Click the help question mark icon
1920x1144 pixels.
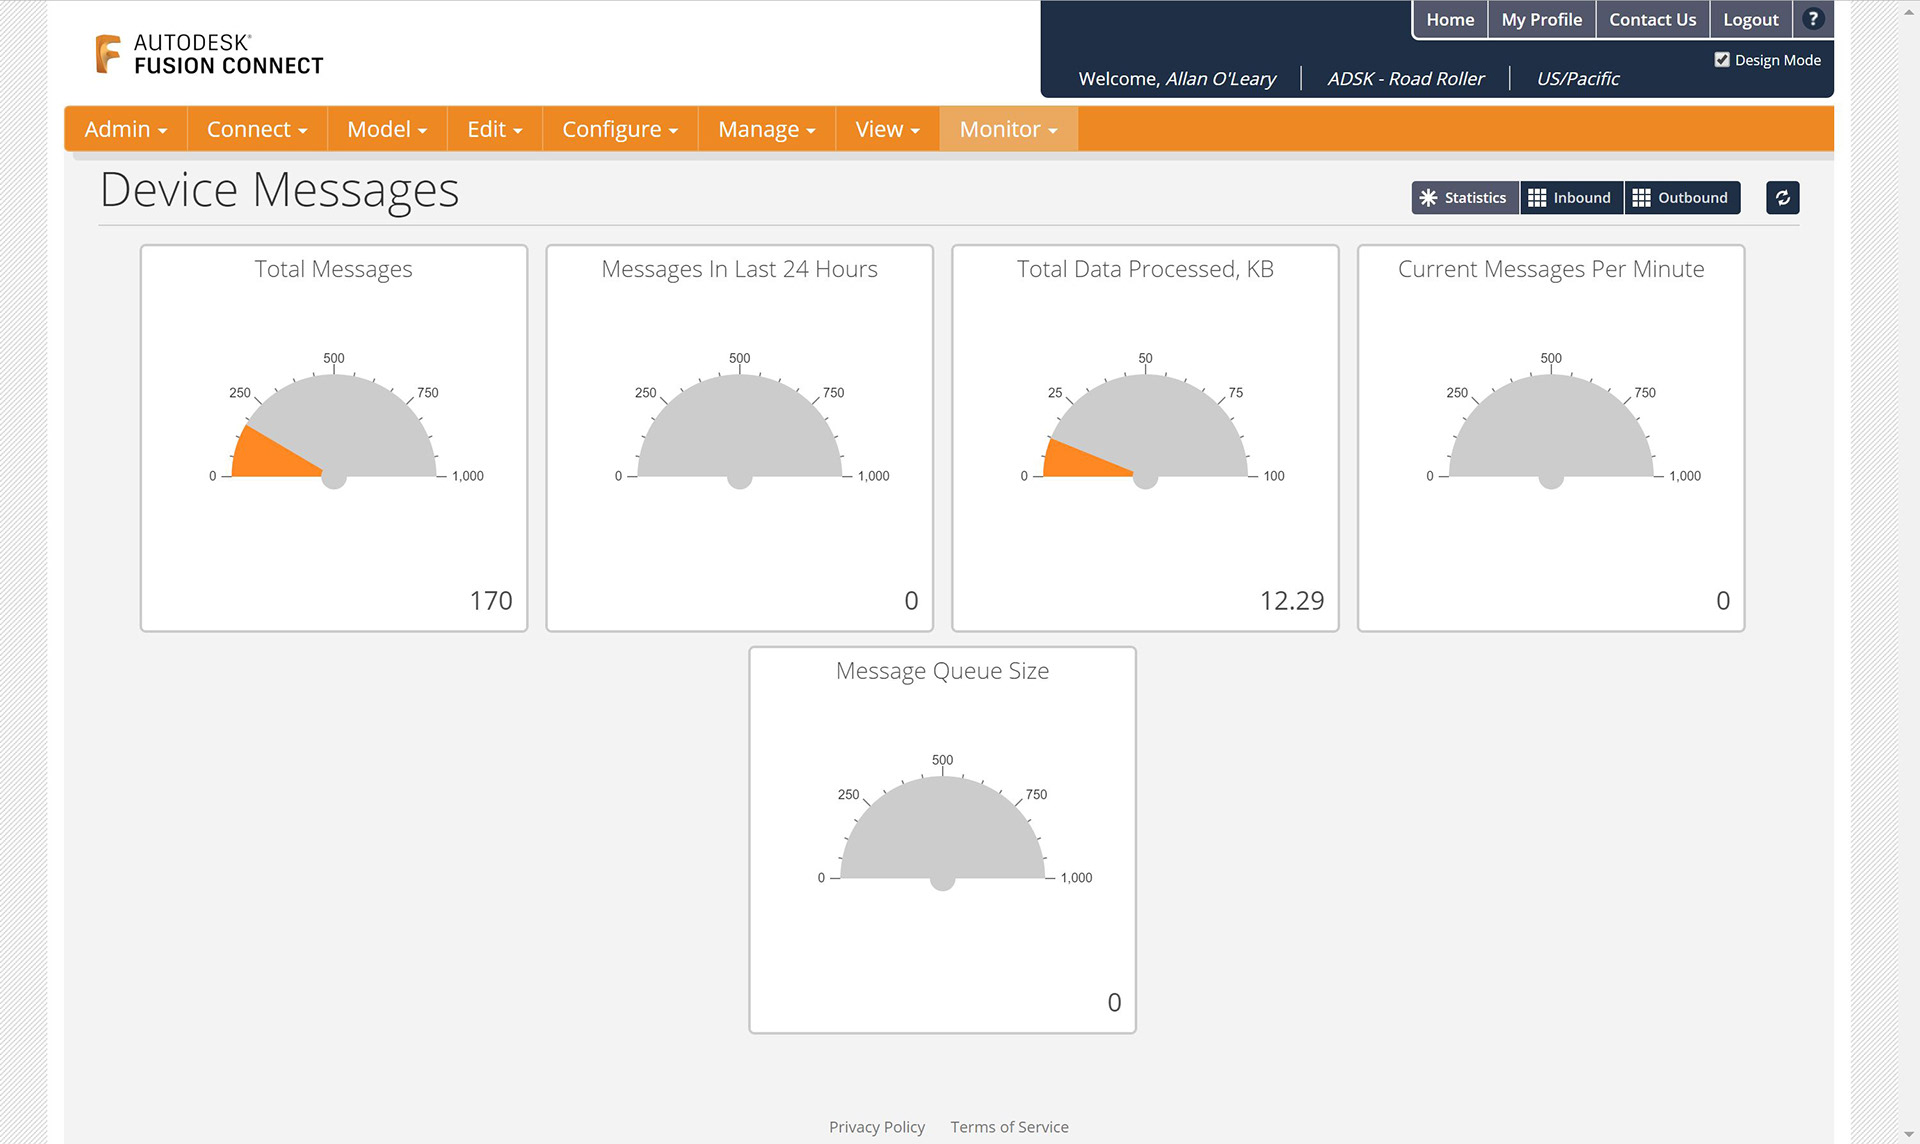coord(1812,19)
